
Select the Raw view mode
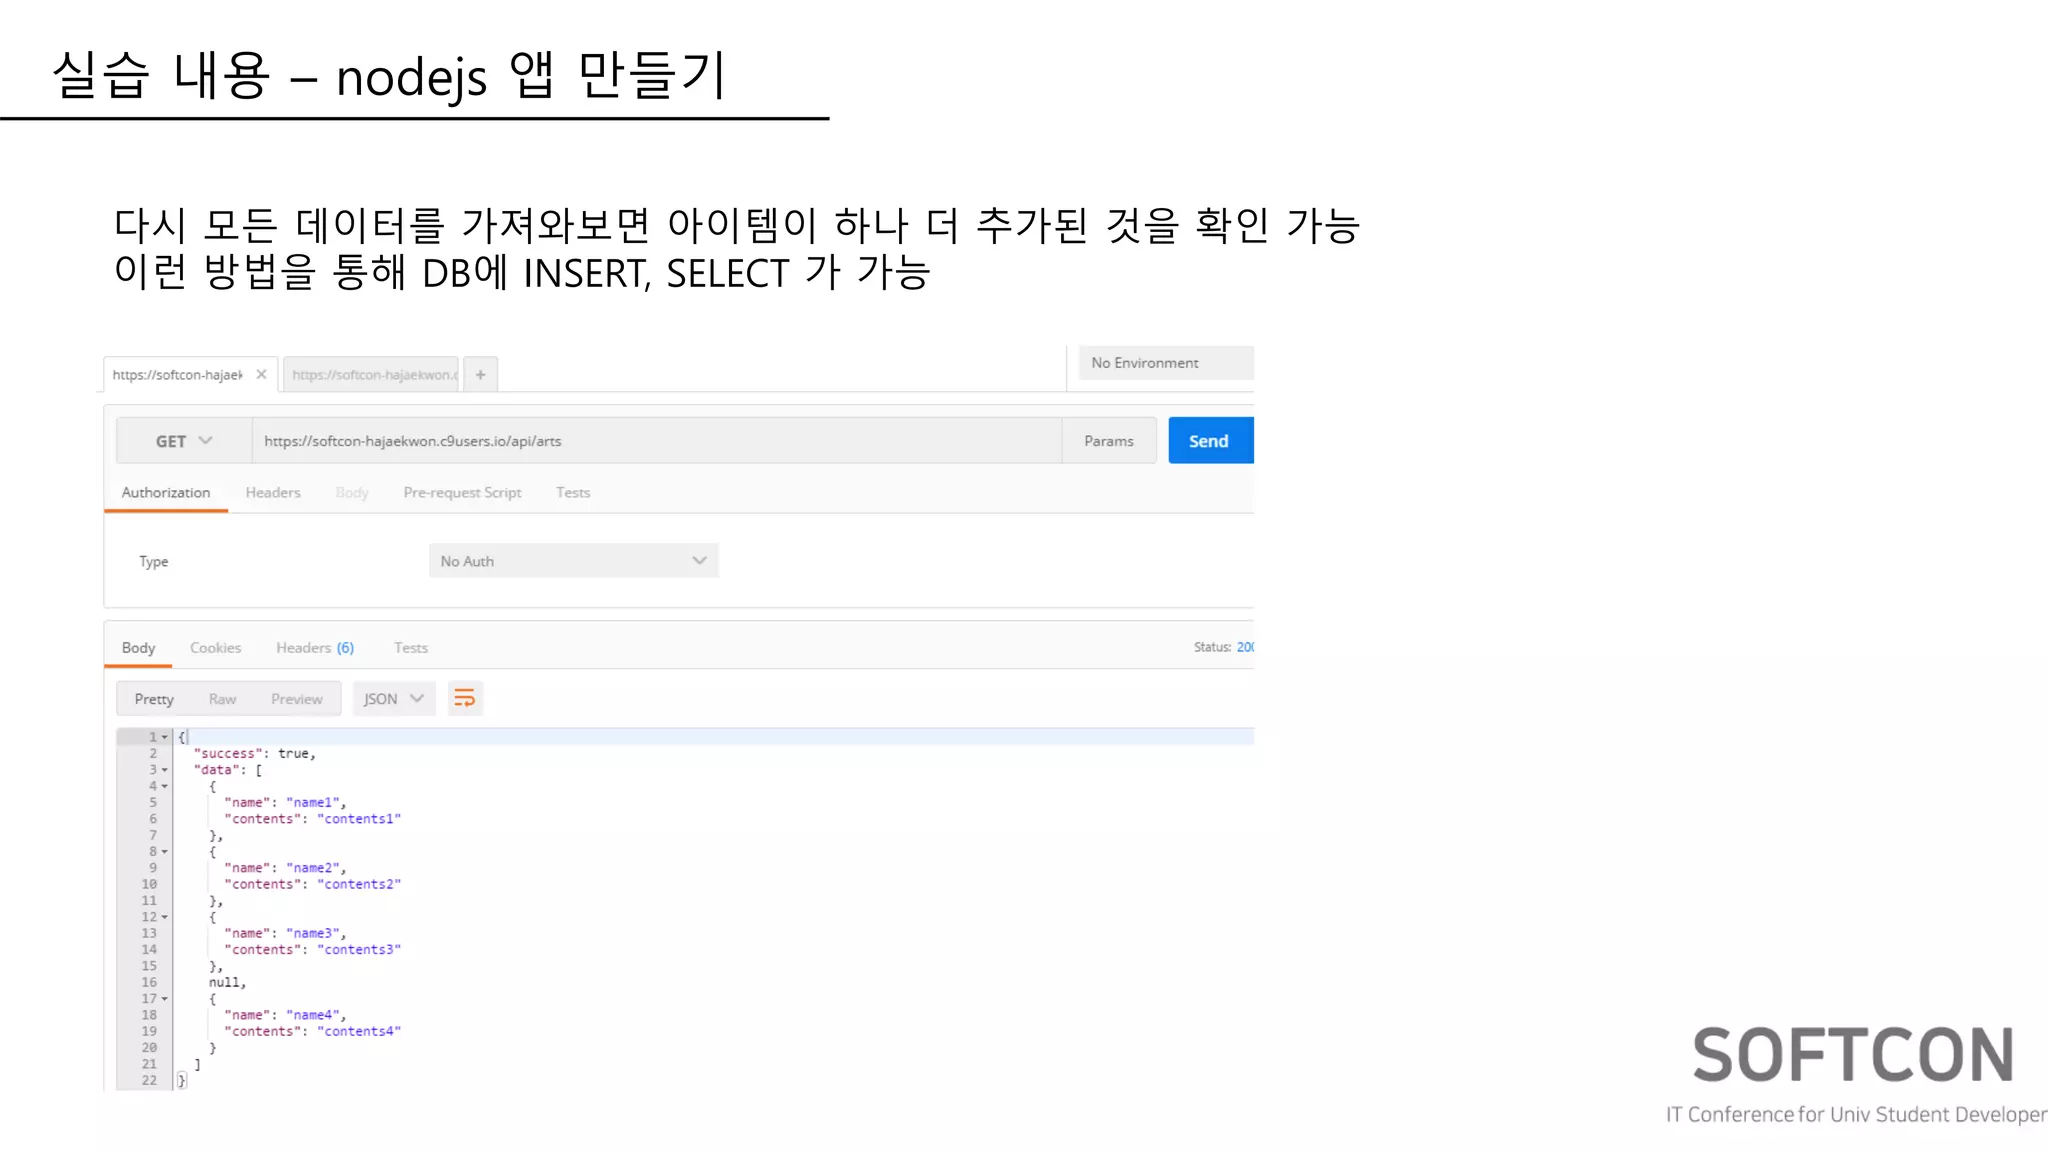click(222, 699)
